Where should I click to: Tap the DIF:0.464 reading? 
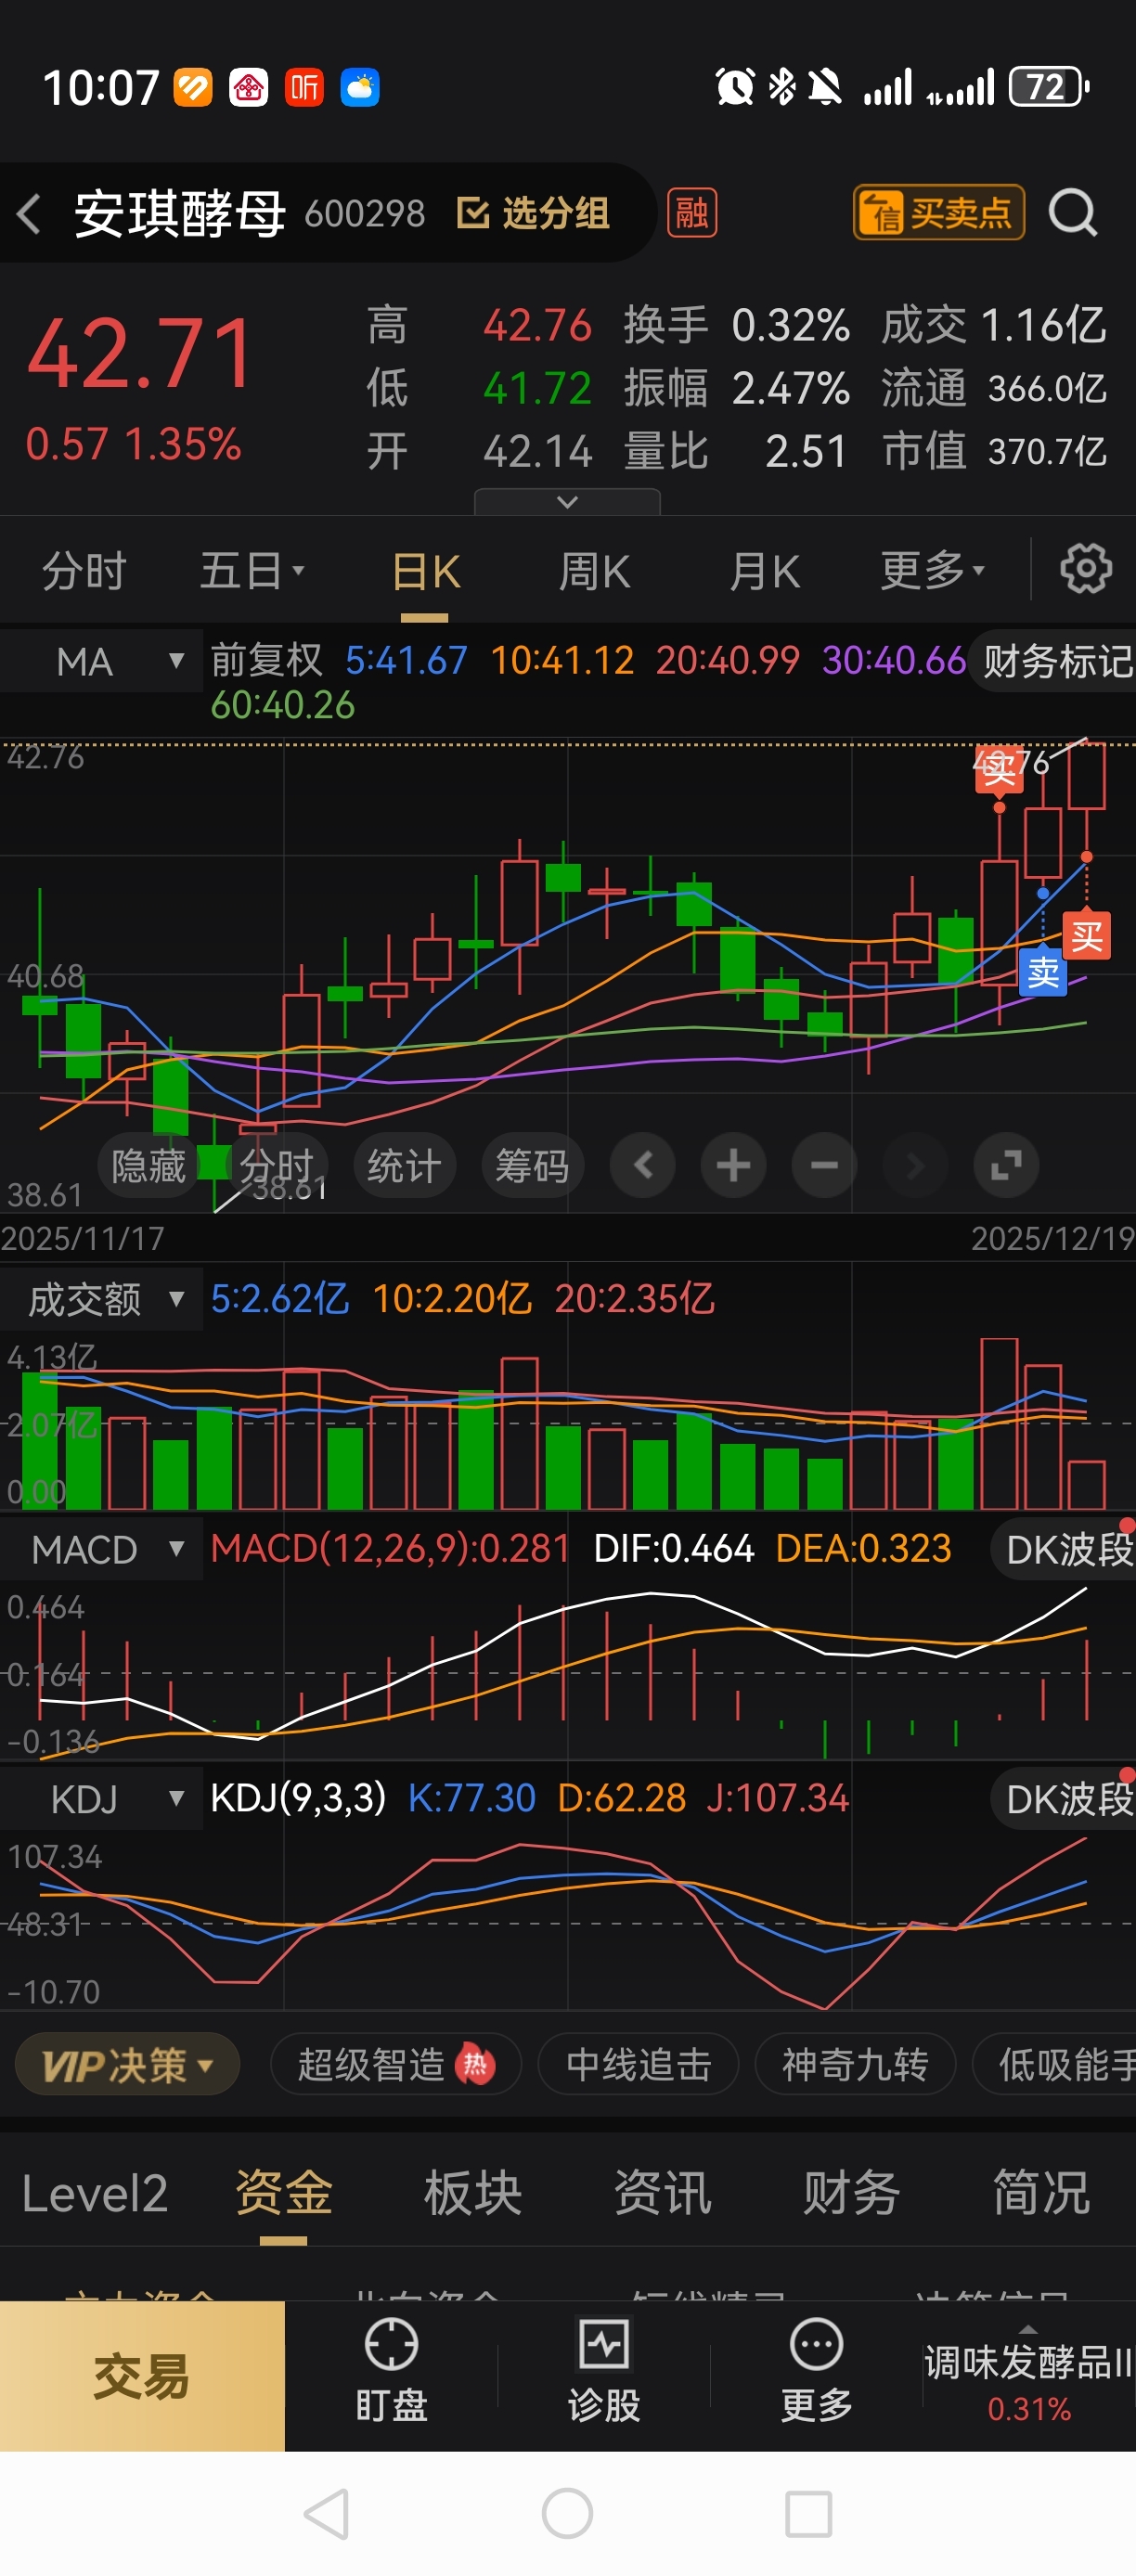coord(673,1549)
